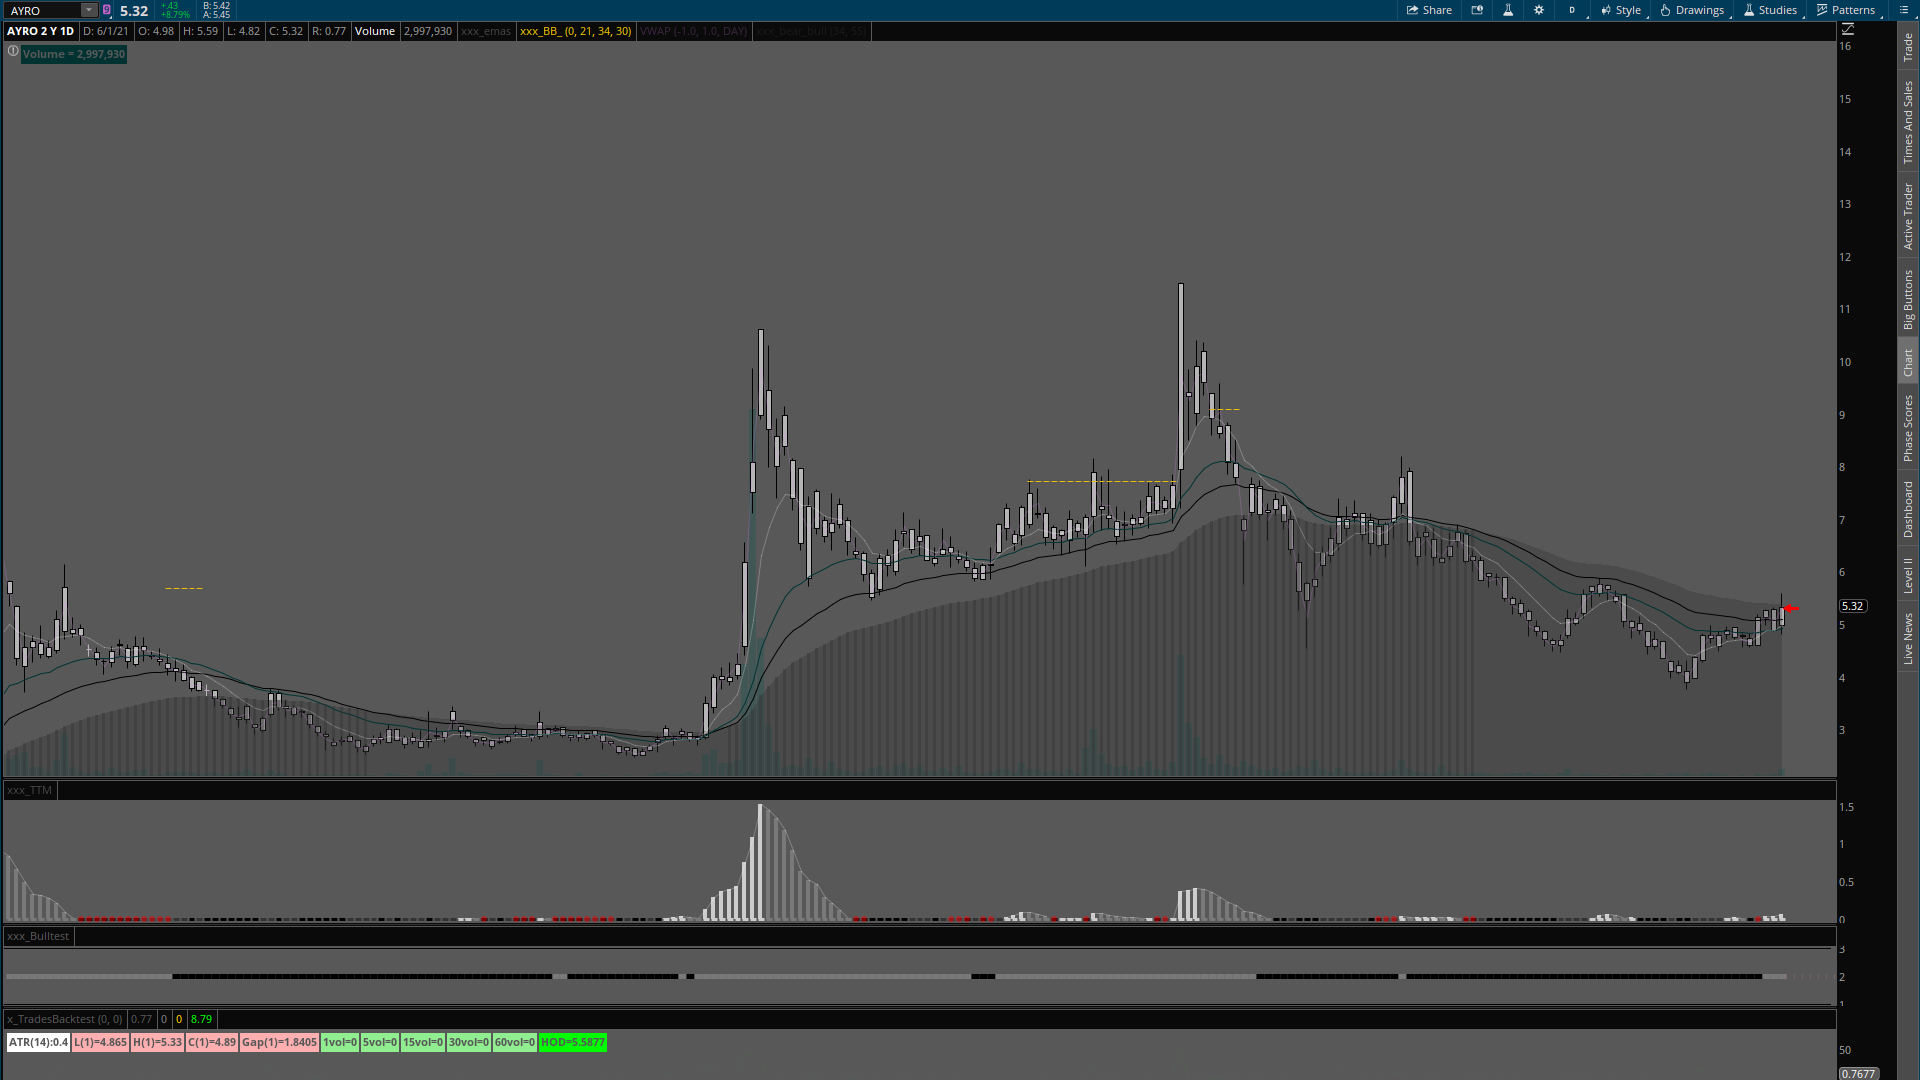Expand the AYRO symbol dropdown arrow
The width and height of the screenshot is (1920, 1080).
click(x=89, y=10)
